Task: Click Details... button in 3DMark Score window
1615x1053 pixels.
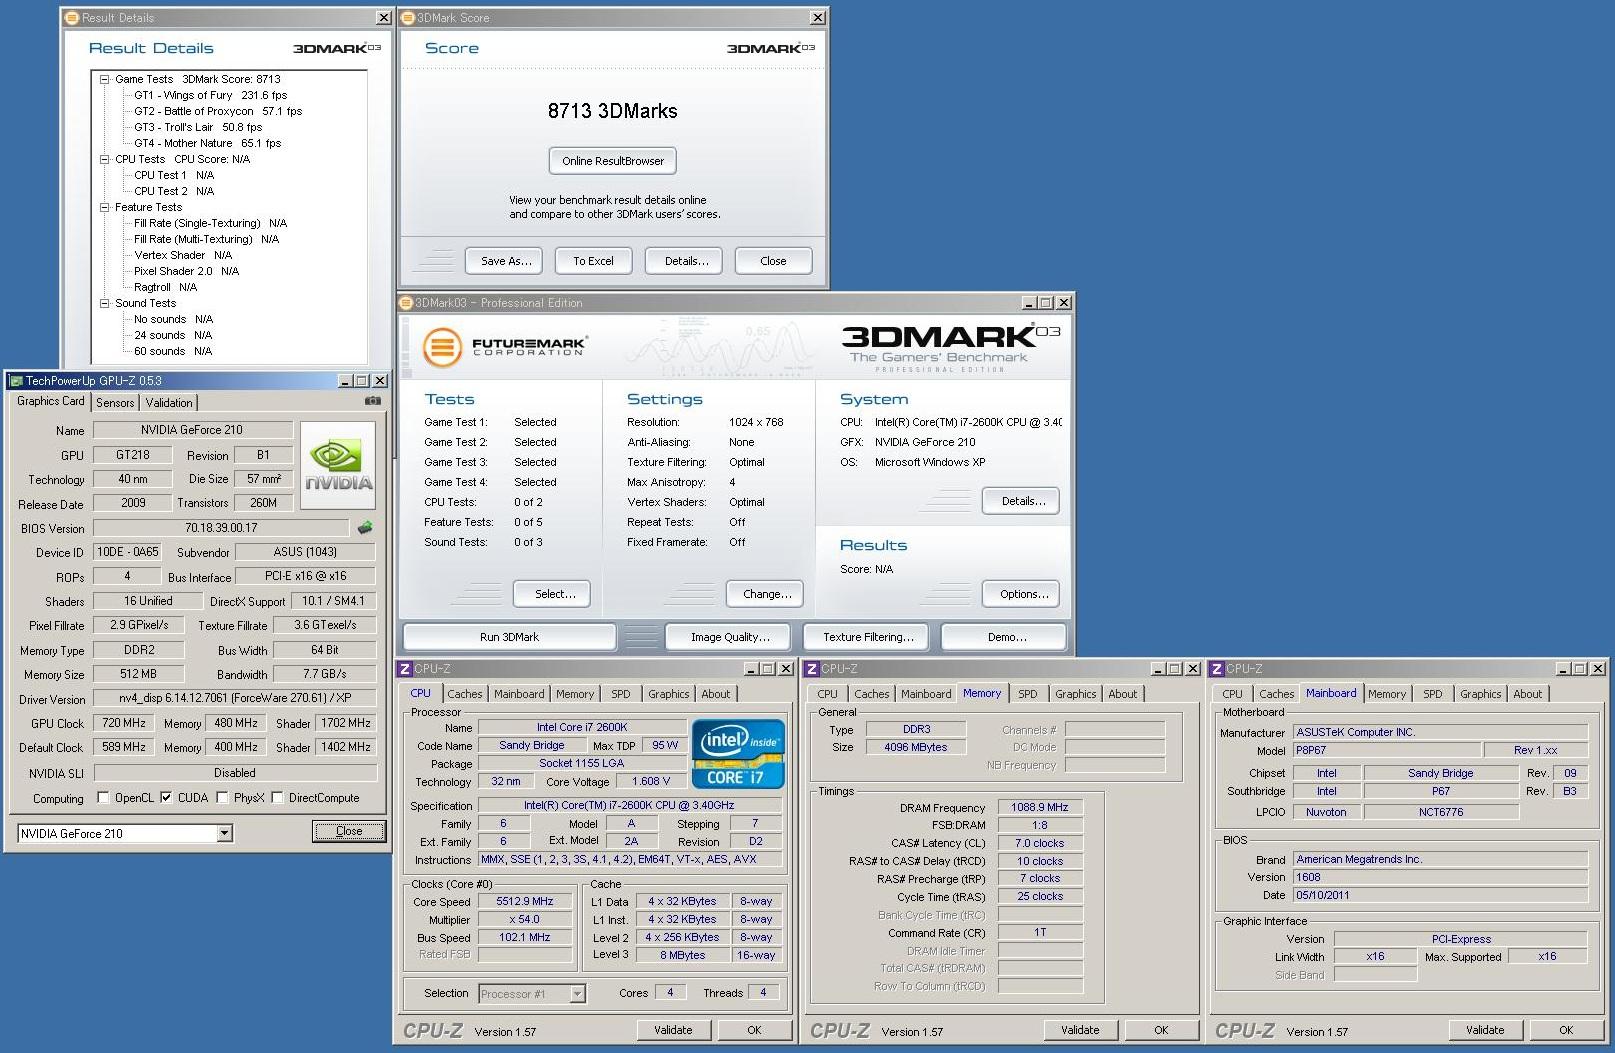Action: point(686,261)
